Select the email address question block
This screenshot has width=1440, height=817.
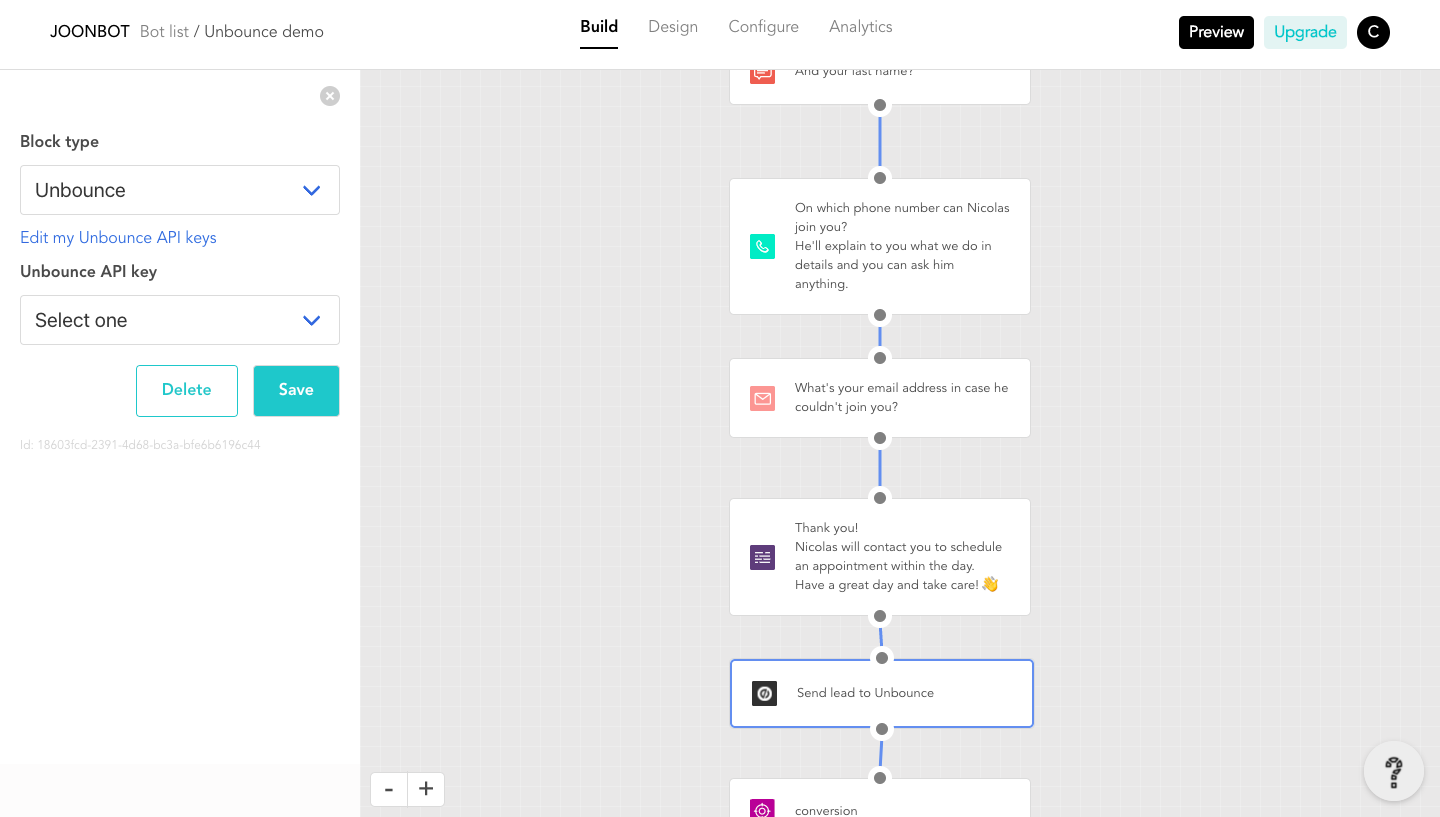click(880, 398)
